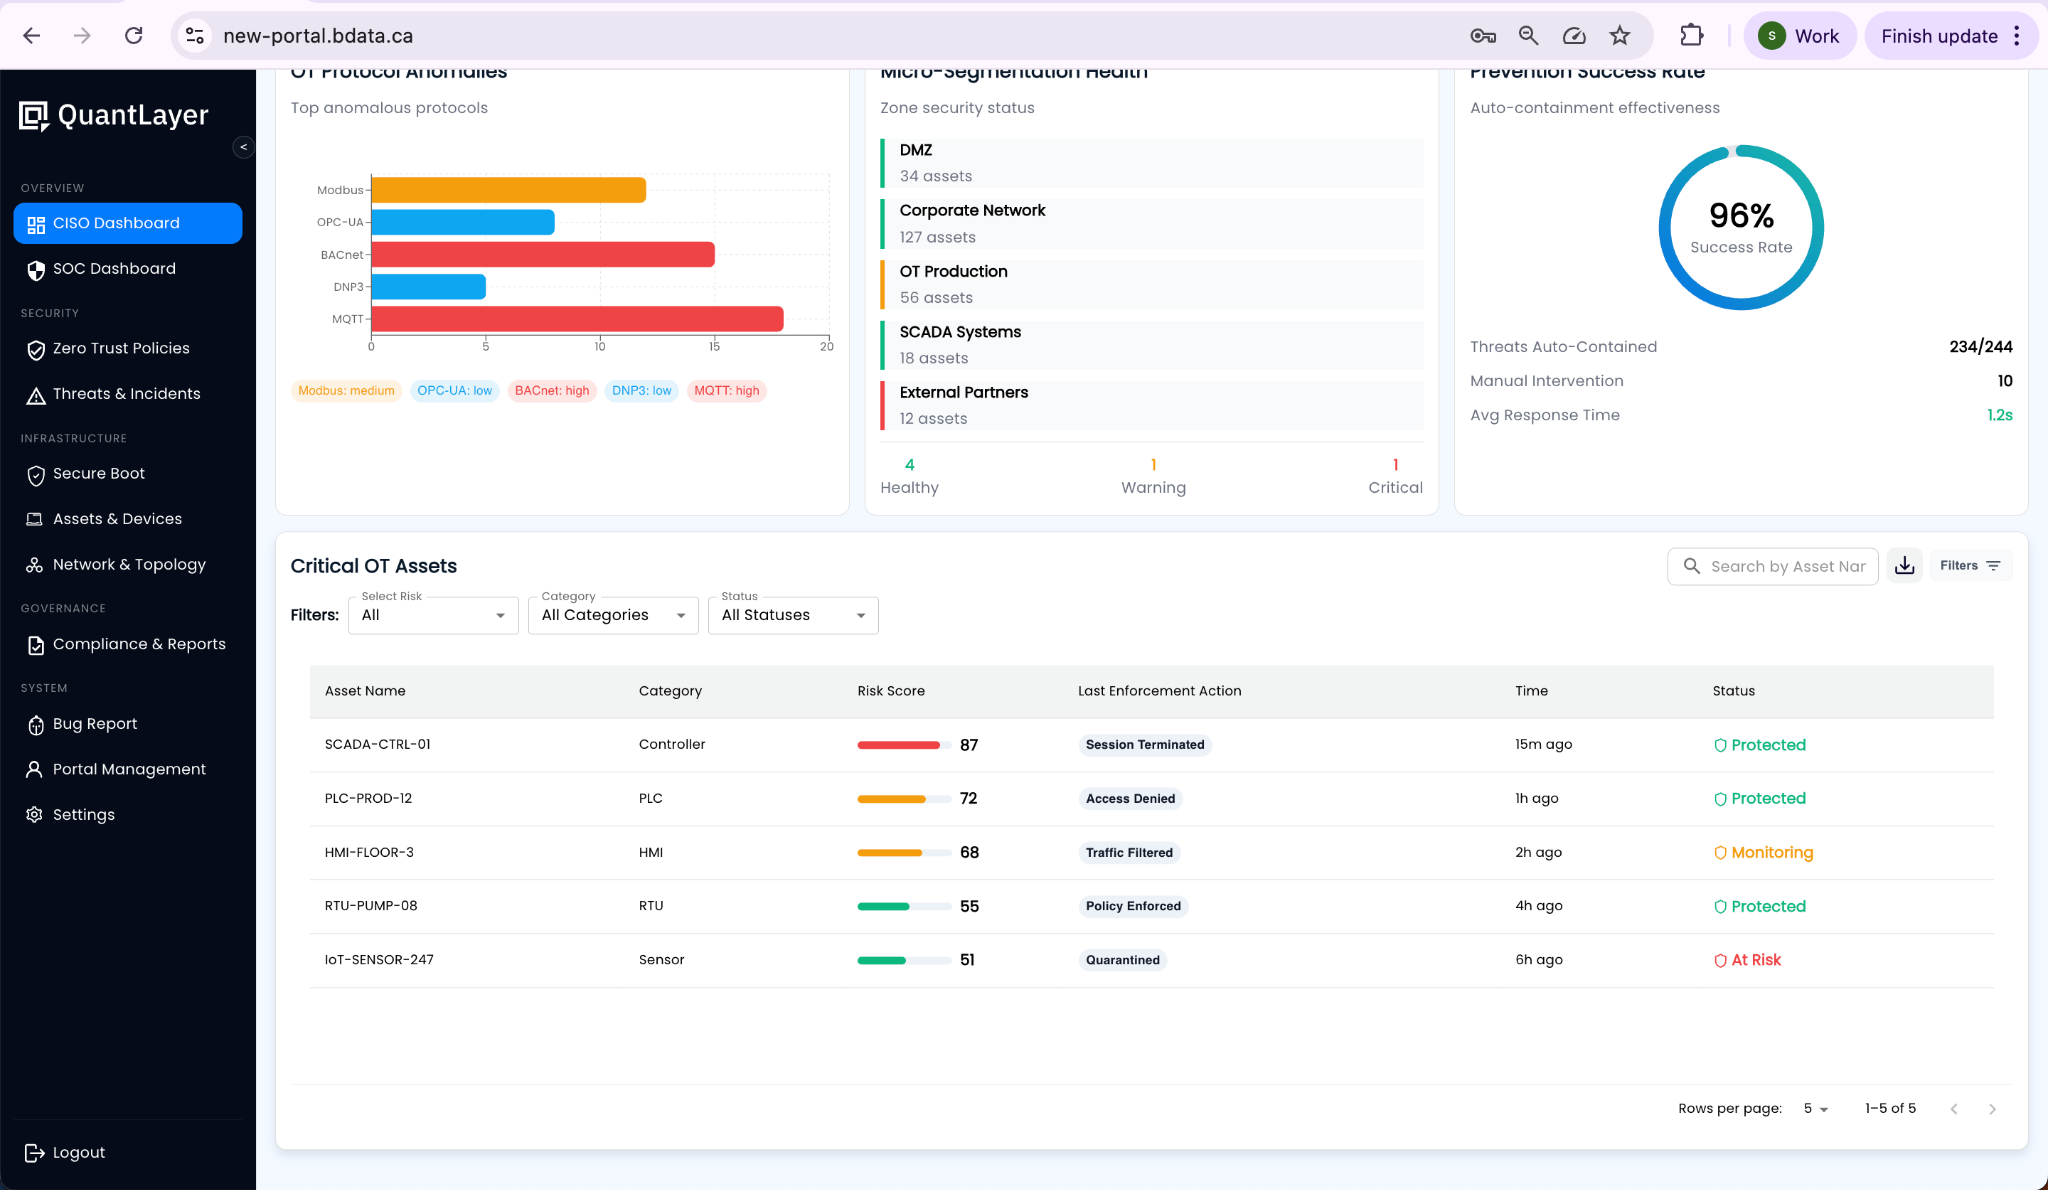Open the Select Risk dropdown

click(x=432, y=615)
